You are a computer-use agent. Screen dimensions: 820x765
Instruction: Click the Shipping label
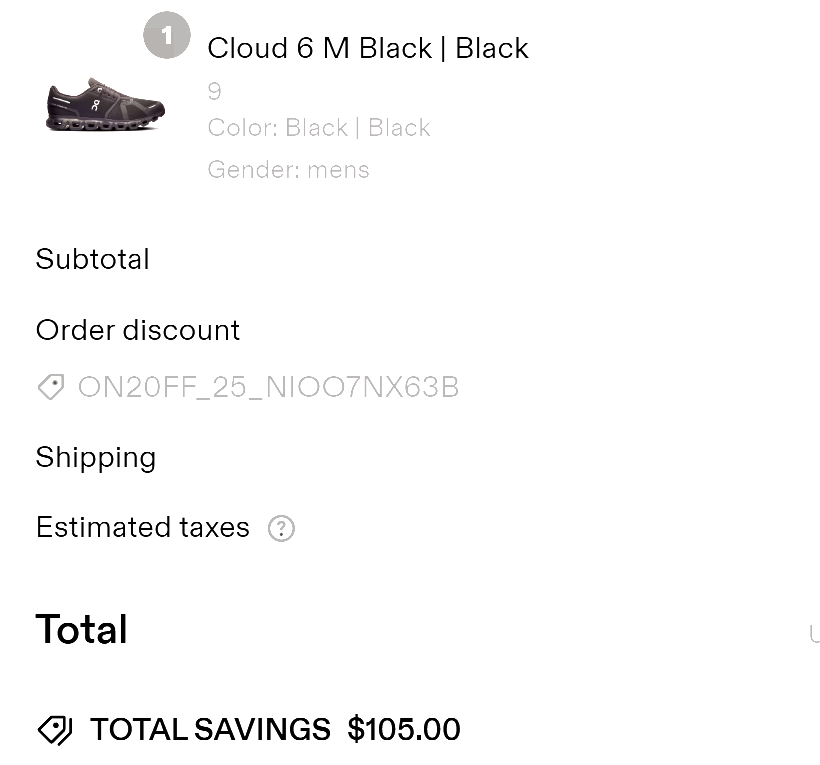96,458
